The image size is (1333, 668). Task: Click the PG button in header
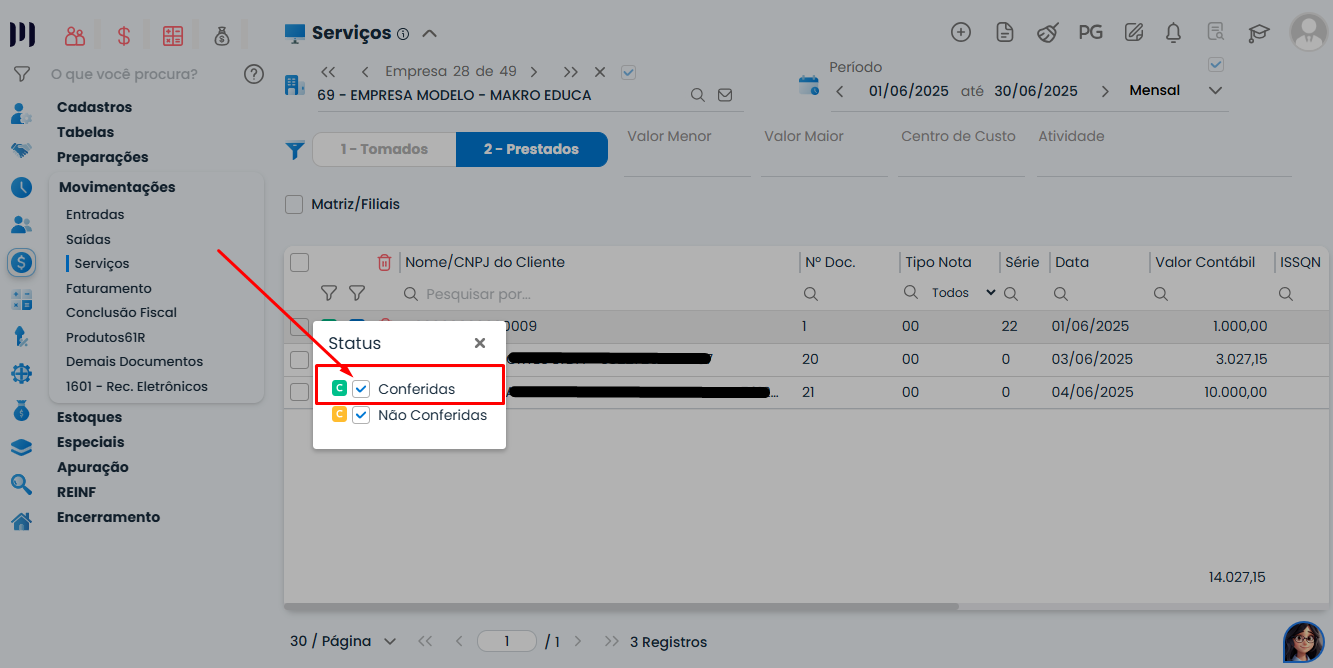(1090, 32)
